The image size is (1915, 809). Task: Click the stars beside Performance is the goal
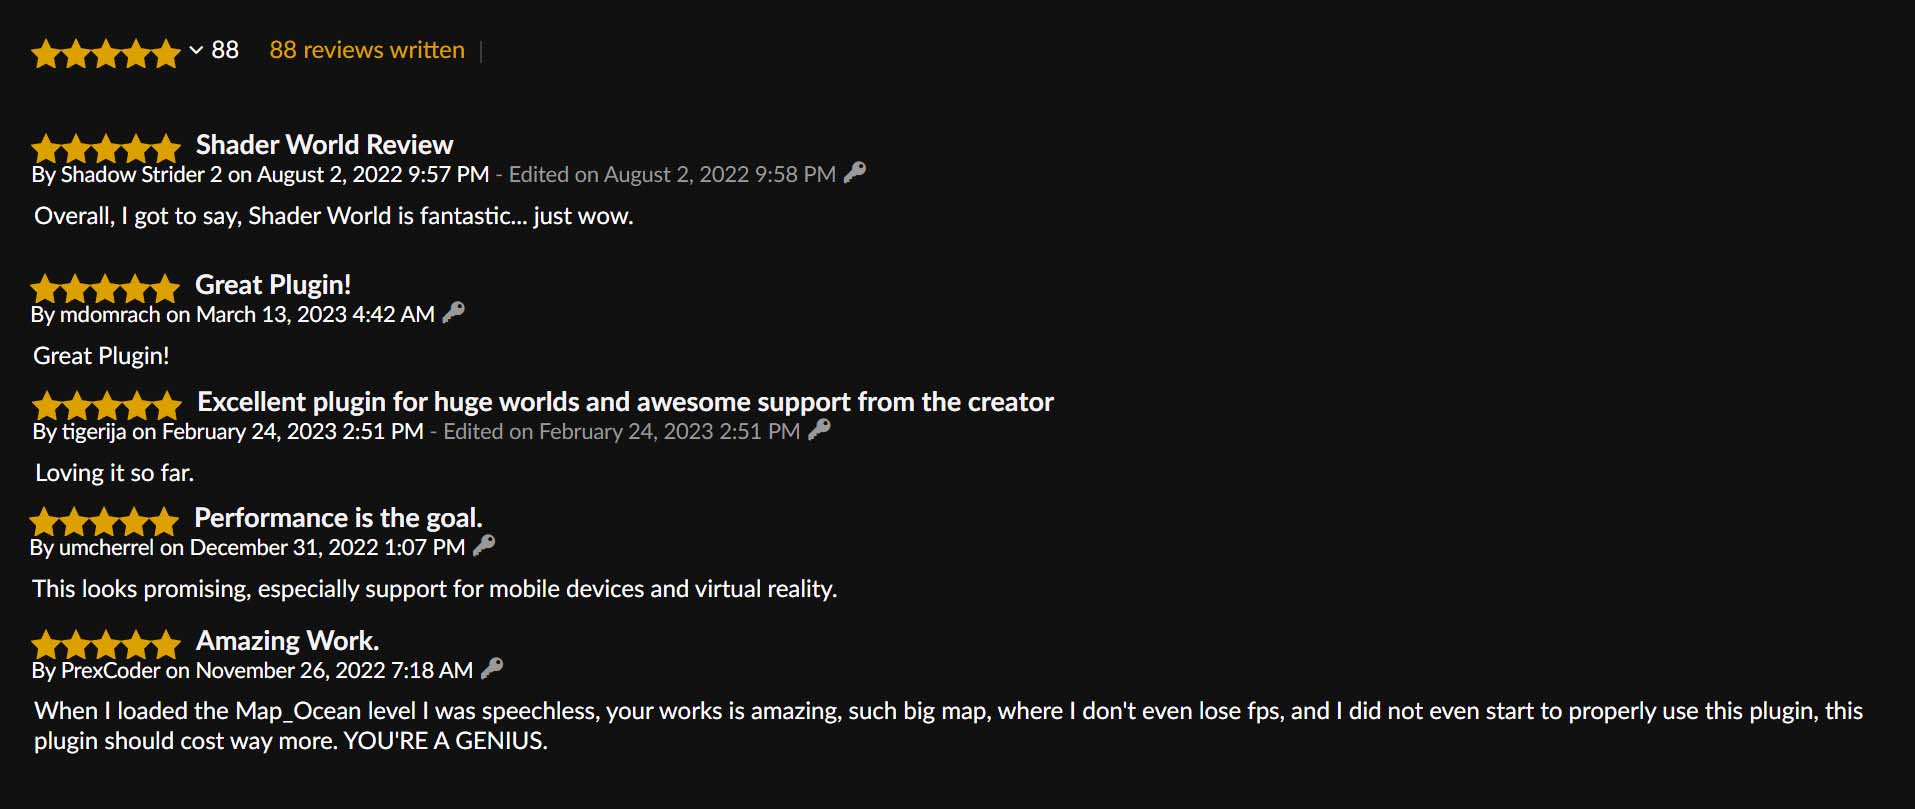pos(105,522)
